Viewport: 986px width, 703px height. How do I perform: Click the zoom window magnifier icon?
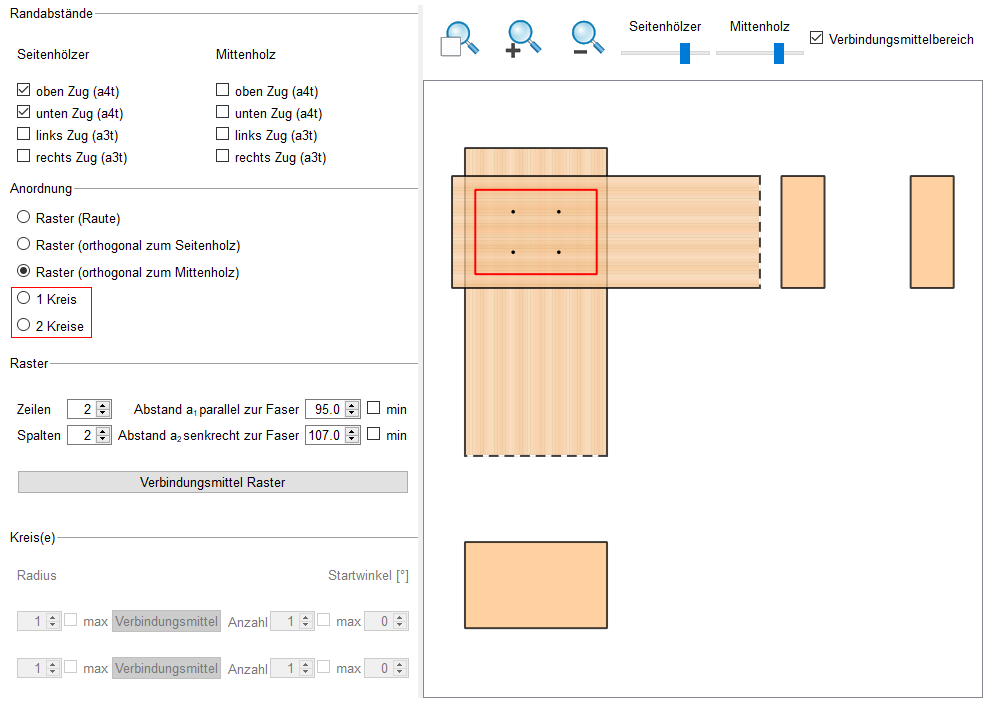click(x=459, y=39)
